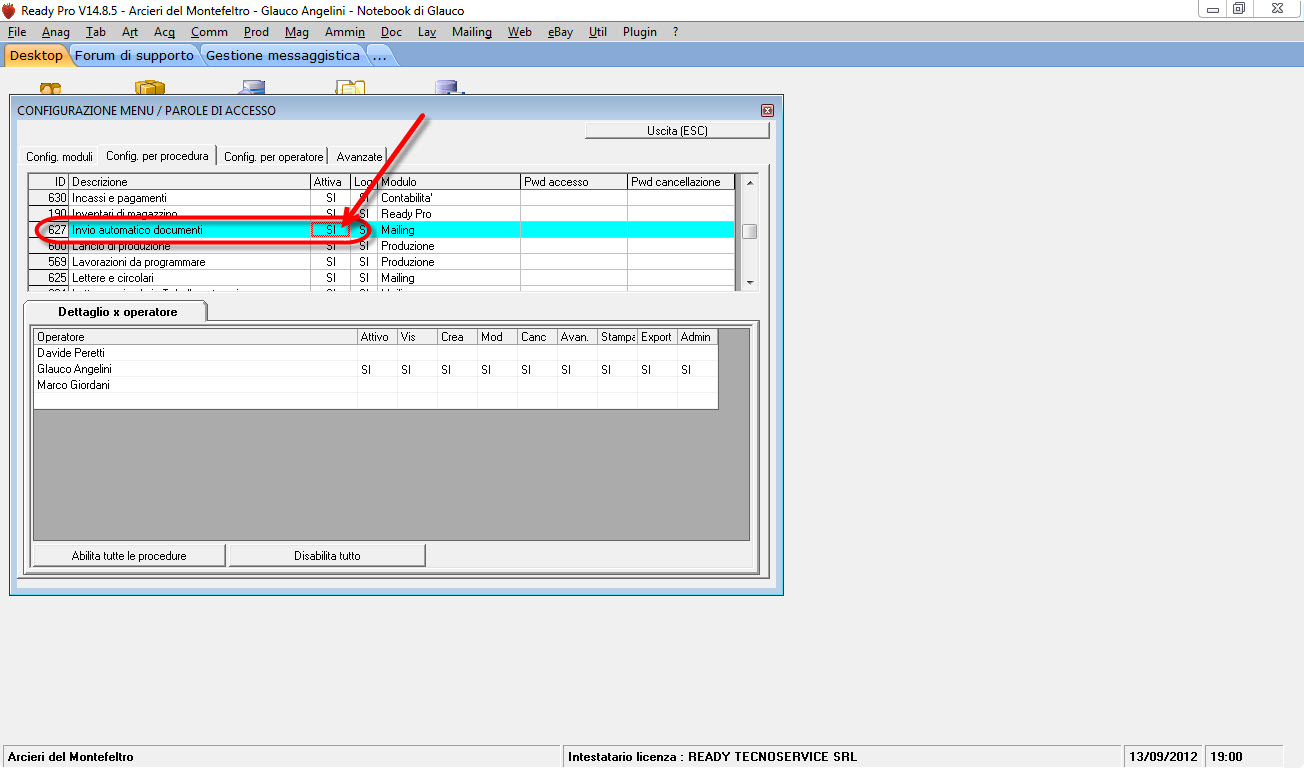Select the Avanzate tab
The image size is (1304, 768).
pos(359,157)
